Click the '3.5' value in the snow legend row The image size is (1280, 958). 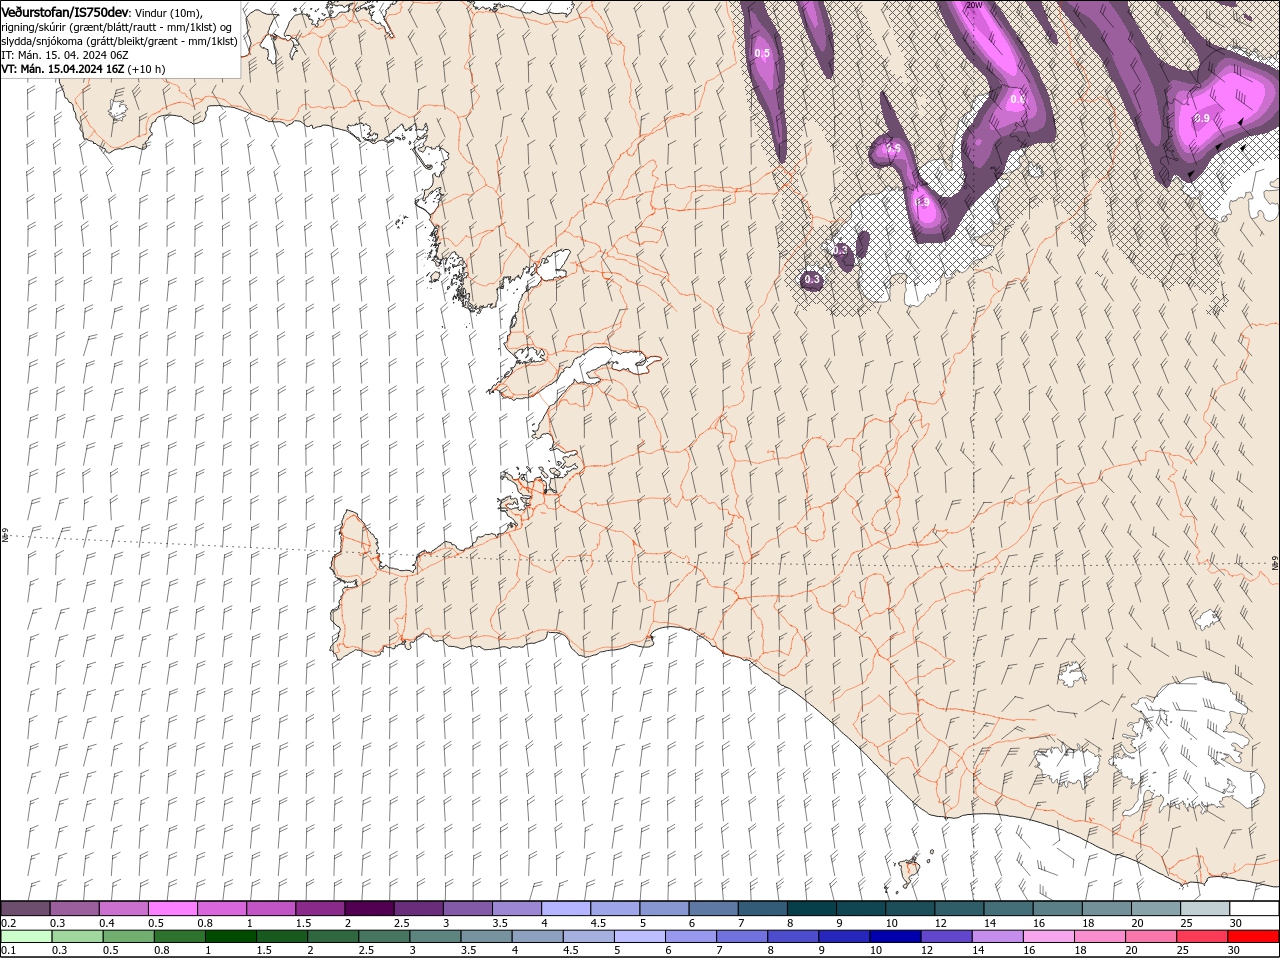tap(500, 922)
